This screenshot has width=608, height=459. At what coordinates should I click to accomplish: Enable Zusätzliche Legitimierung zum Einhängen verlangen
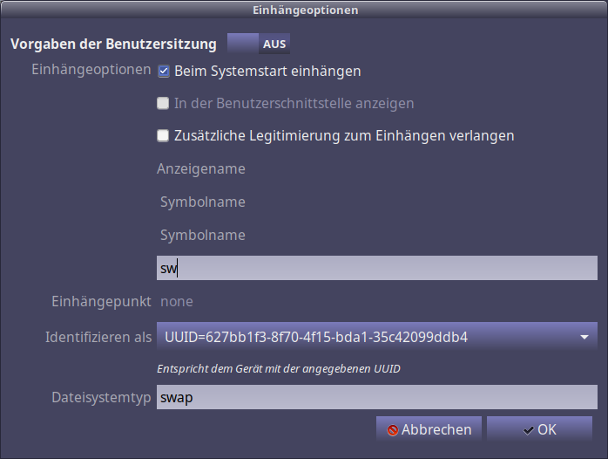tap(164, 135)
